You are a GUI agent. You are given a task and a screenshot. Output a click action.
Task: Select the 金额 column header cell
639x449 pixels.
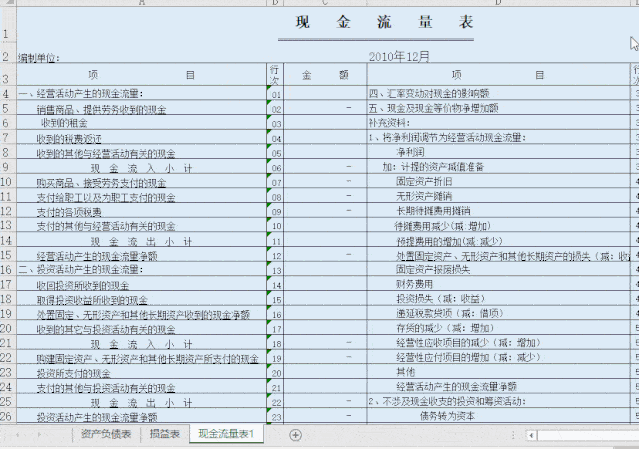325,75
